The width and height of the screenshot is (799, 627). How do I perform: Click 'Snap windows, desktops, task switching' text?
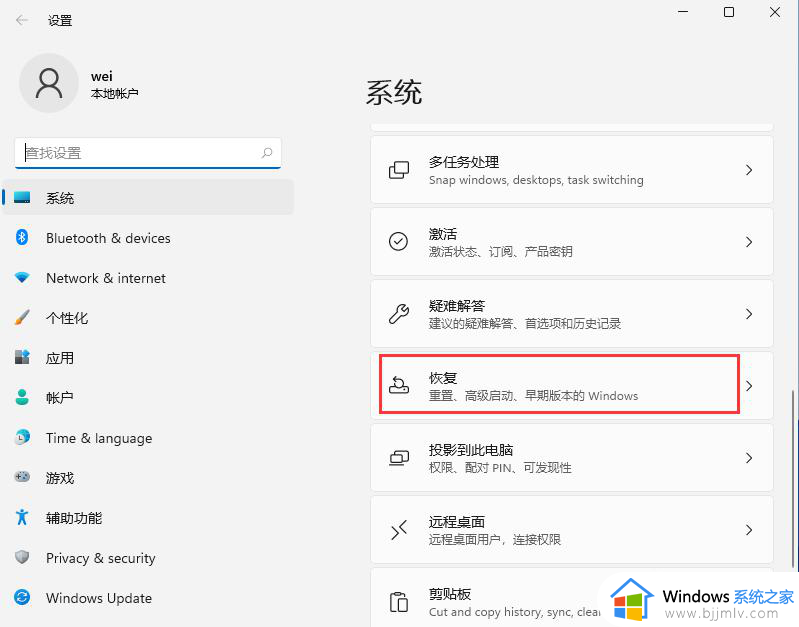536,180
